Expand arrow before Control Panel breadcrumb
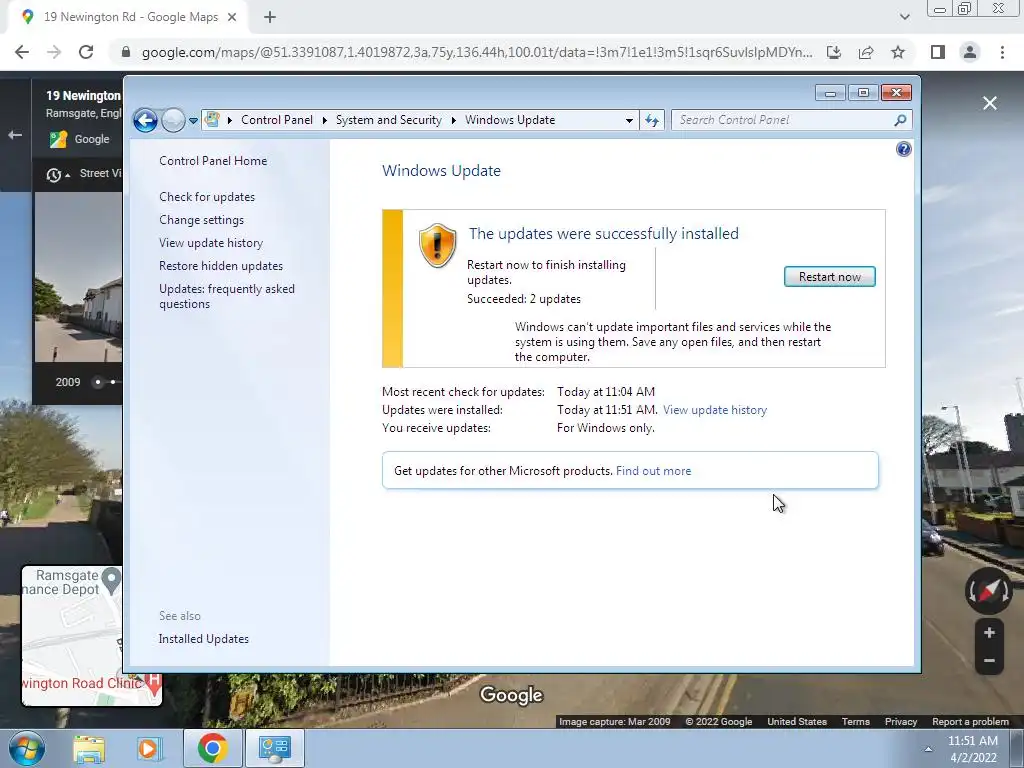1024x768 pixels. point(230,120)
